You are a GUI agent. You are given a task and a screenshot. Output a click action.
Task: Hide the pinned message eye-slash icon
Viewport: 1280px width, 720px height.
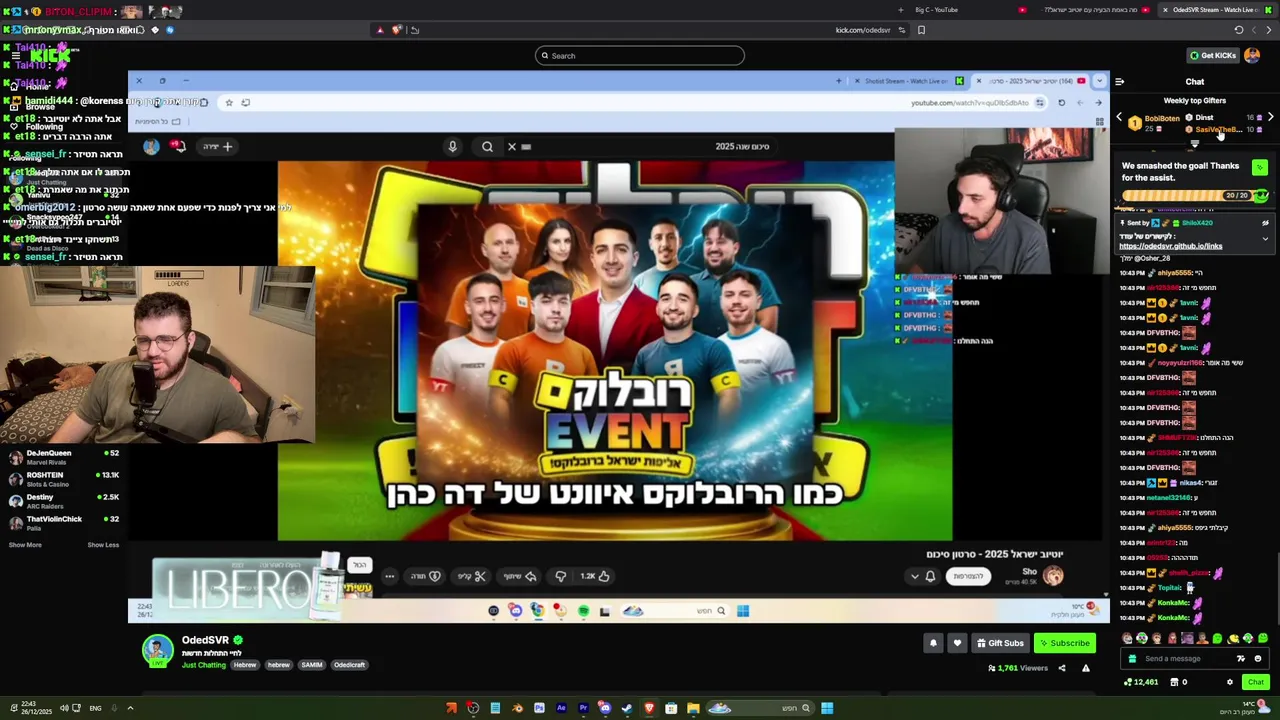1265,223
